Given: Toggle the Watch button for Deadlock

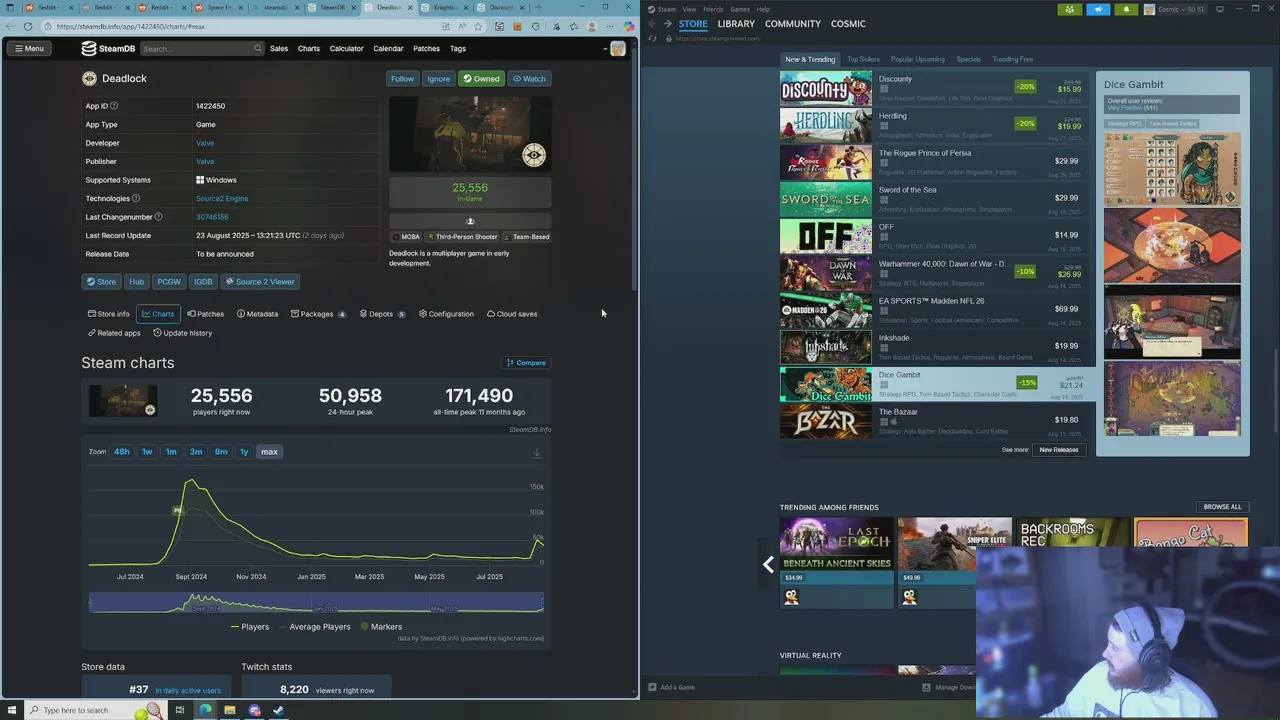Looking at the screenshot, I should pyautogui.click(x=529, y=78).
